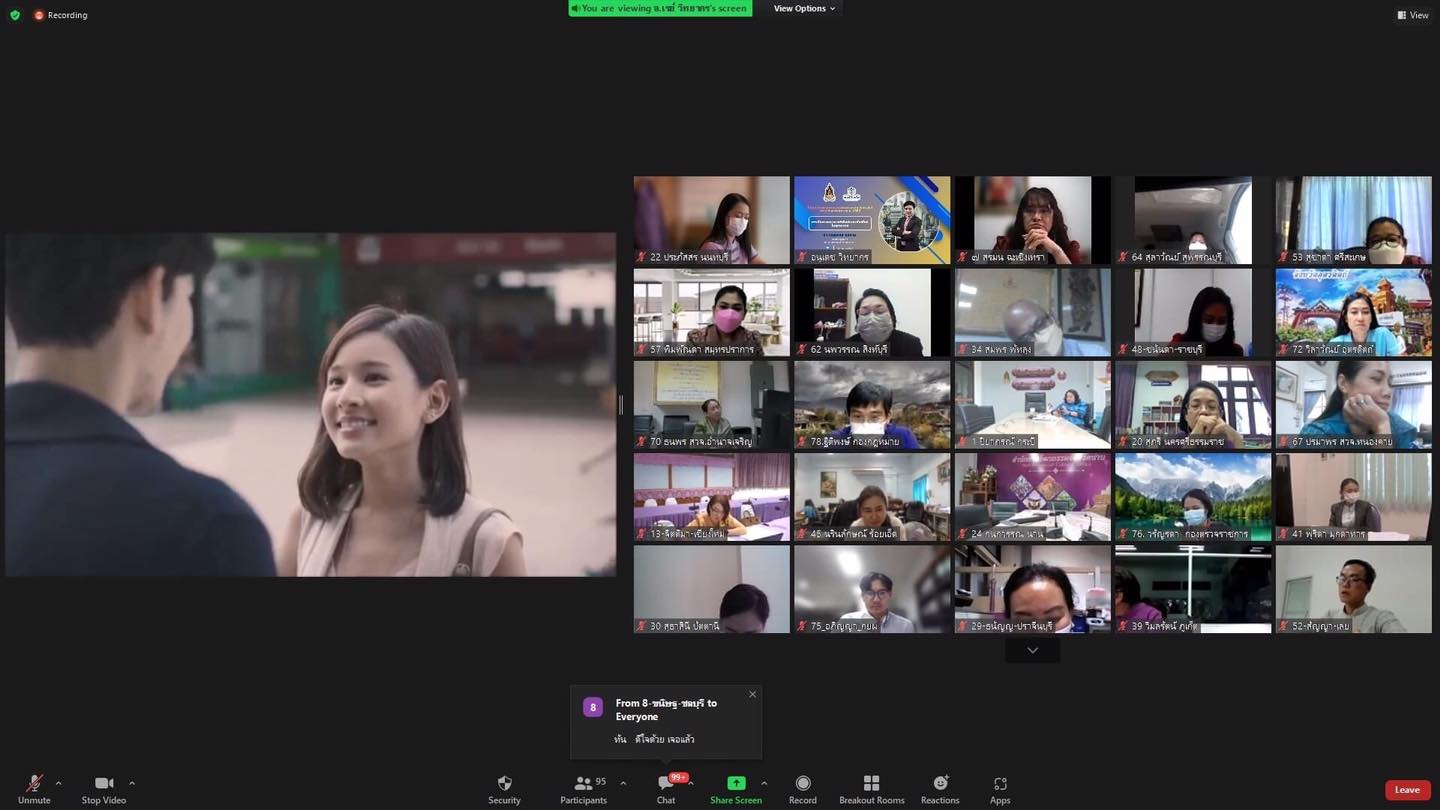Open the Participants panel
Screen dimensions: 1440x810
click(x=584, y=788)
